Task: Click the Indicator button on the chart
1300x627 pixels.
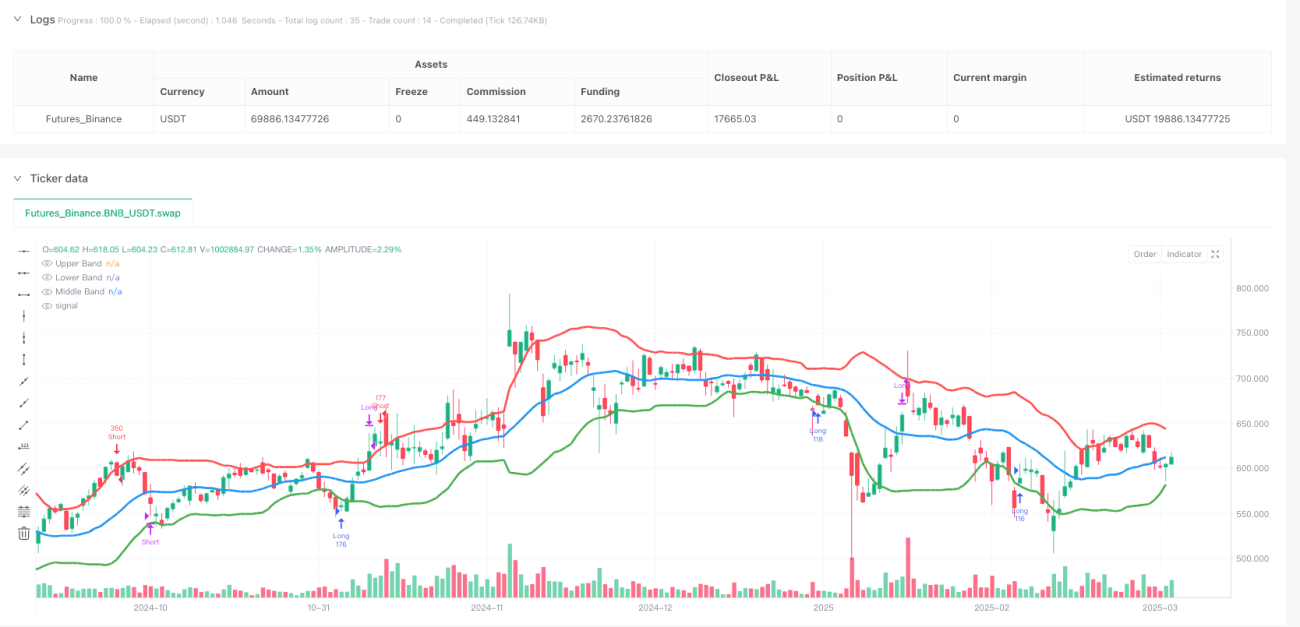Action: point(1184,254)
